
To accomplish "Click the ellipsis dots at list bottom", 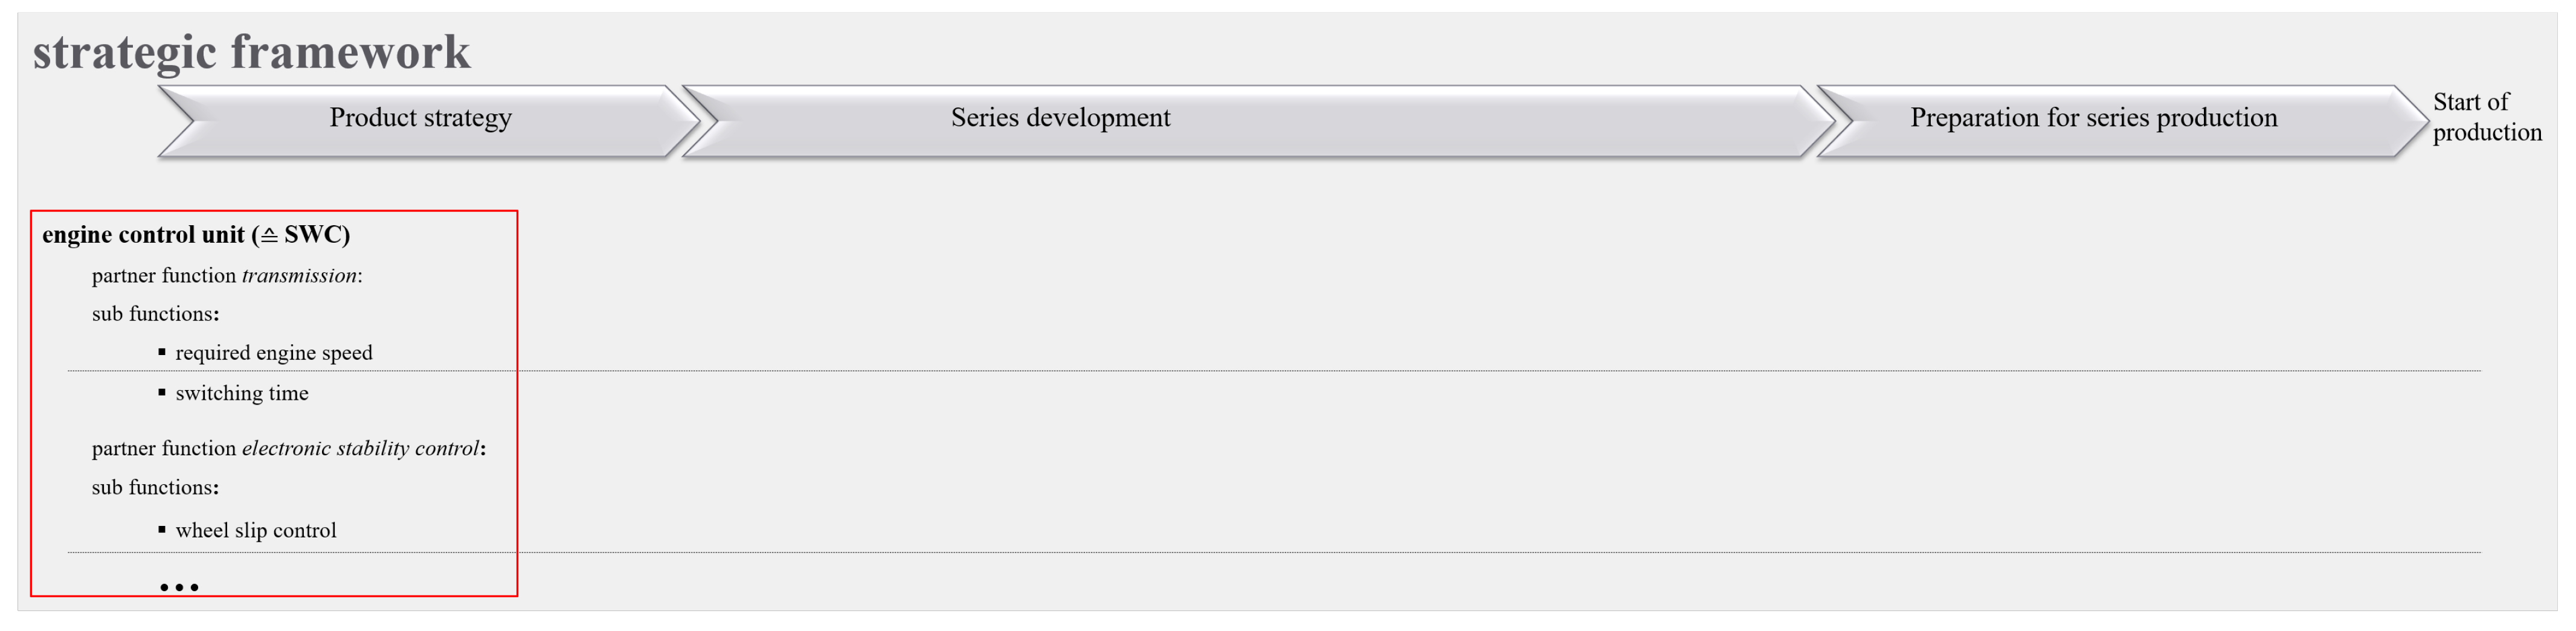I will point(179,588).
